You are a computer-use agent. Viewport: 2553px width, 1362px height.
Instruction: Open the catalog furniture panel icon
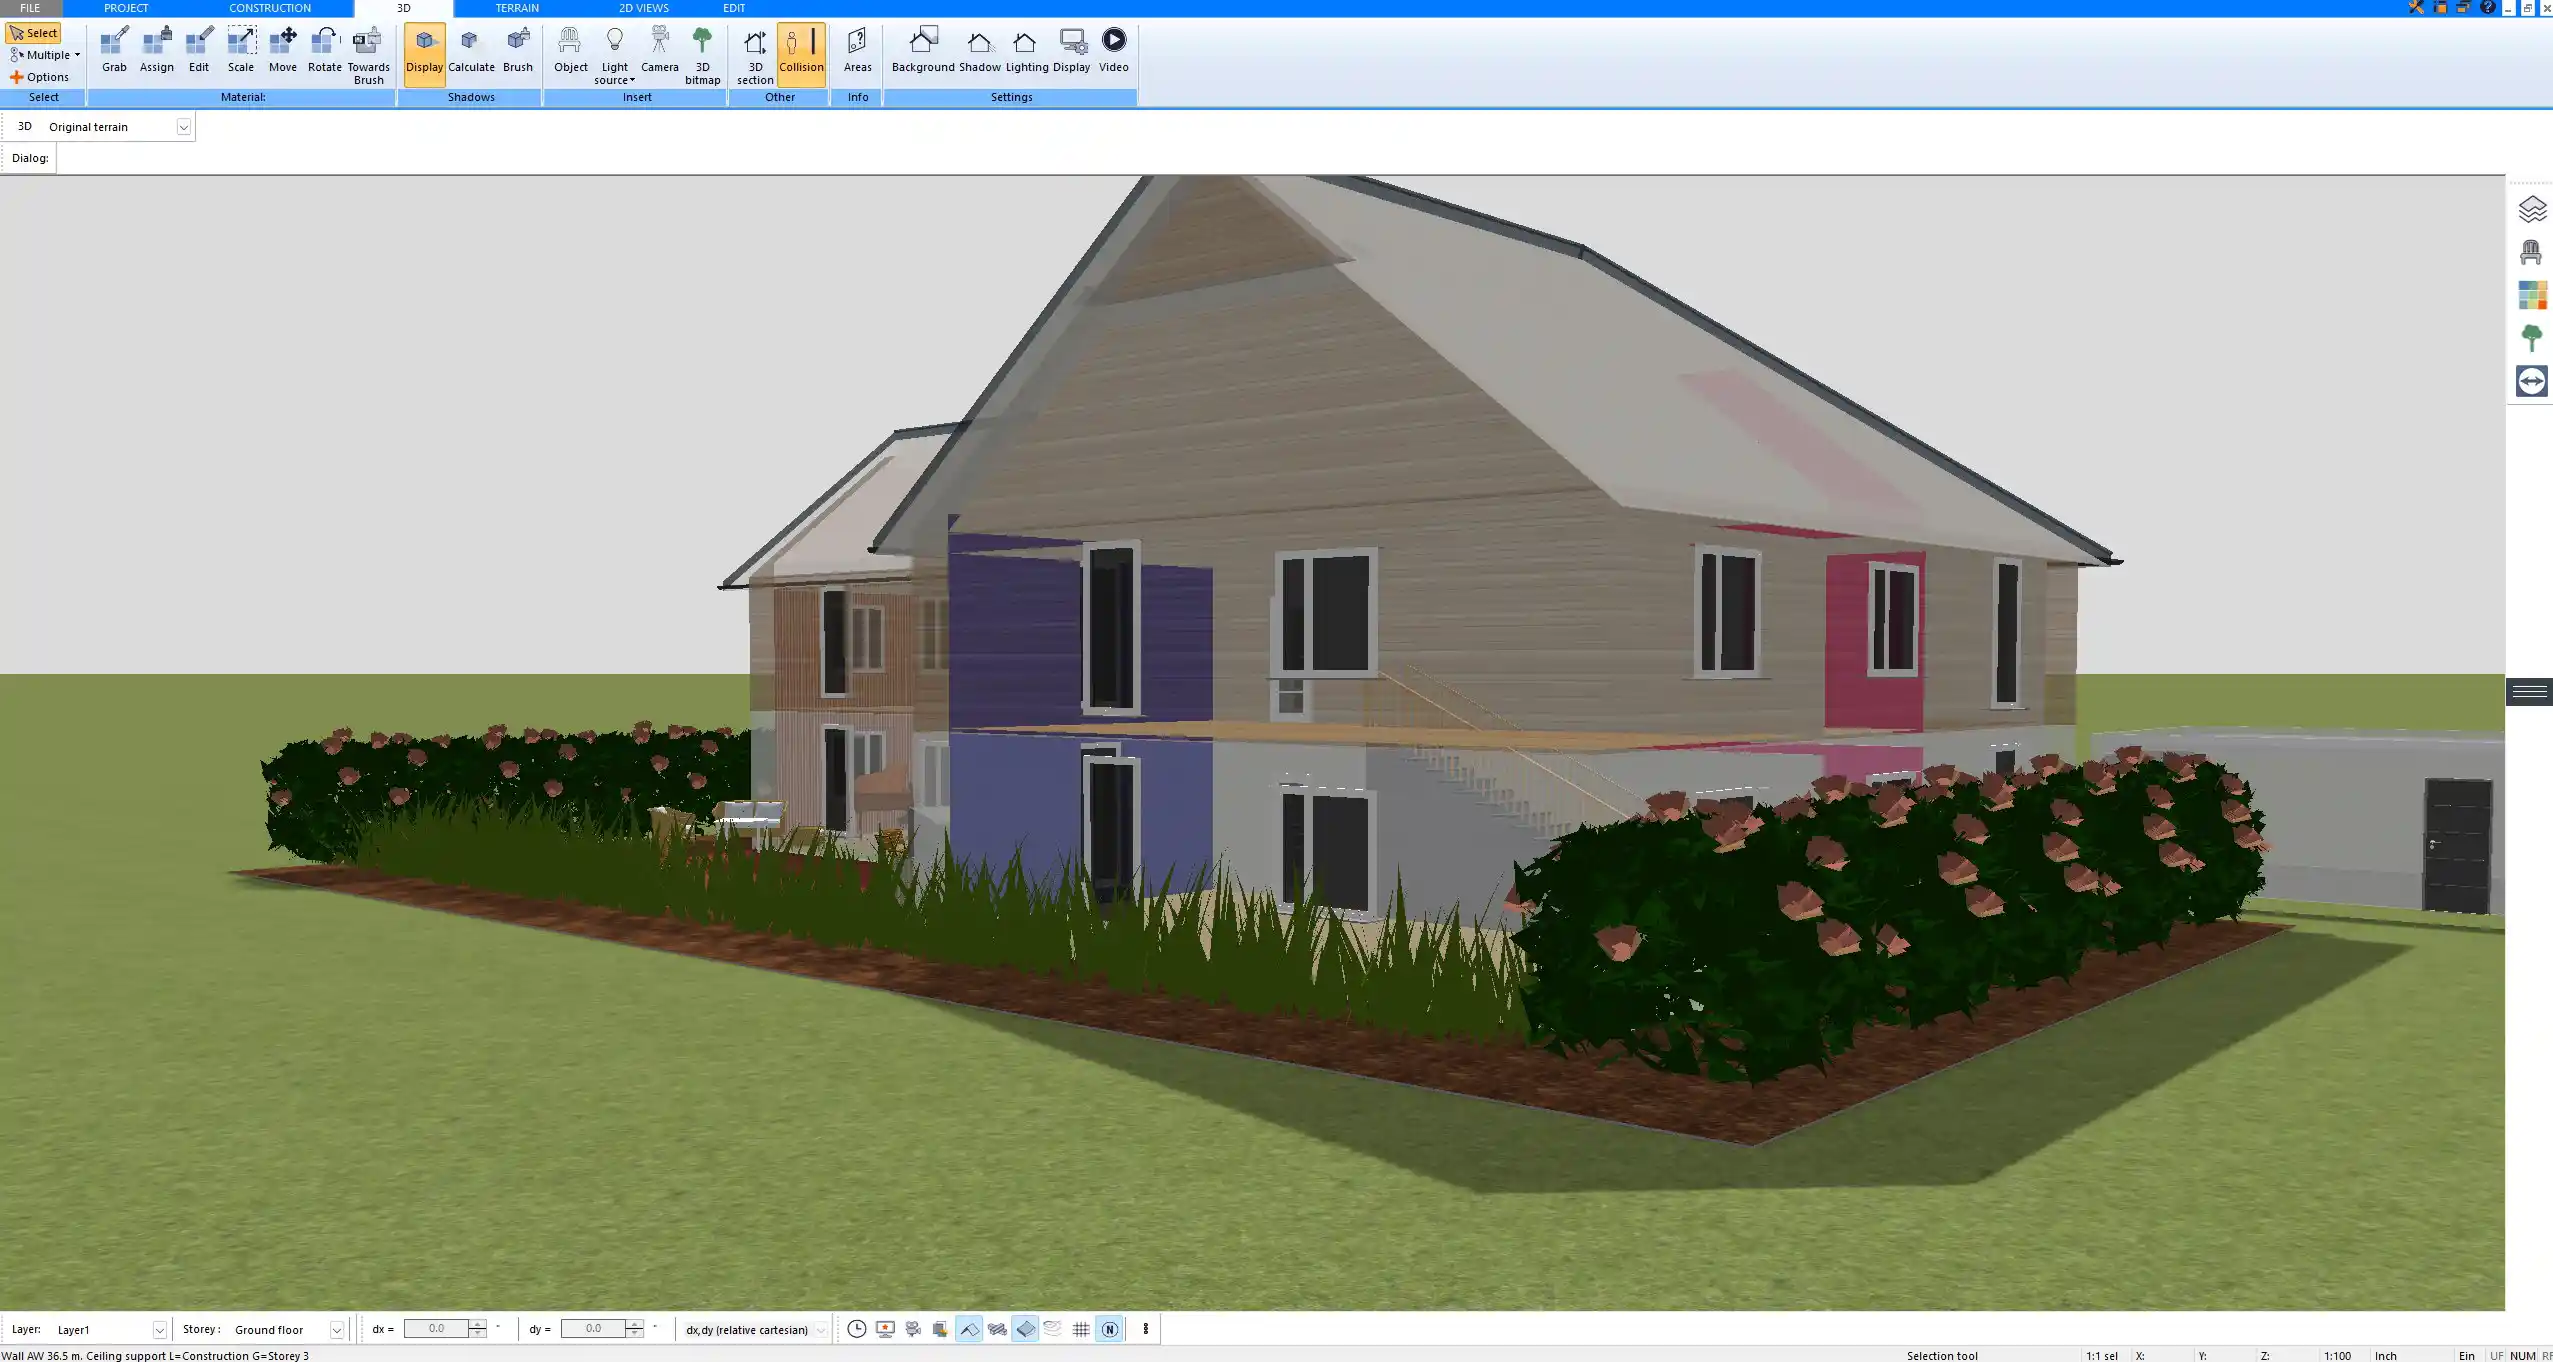[2532, 251]
